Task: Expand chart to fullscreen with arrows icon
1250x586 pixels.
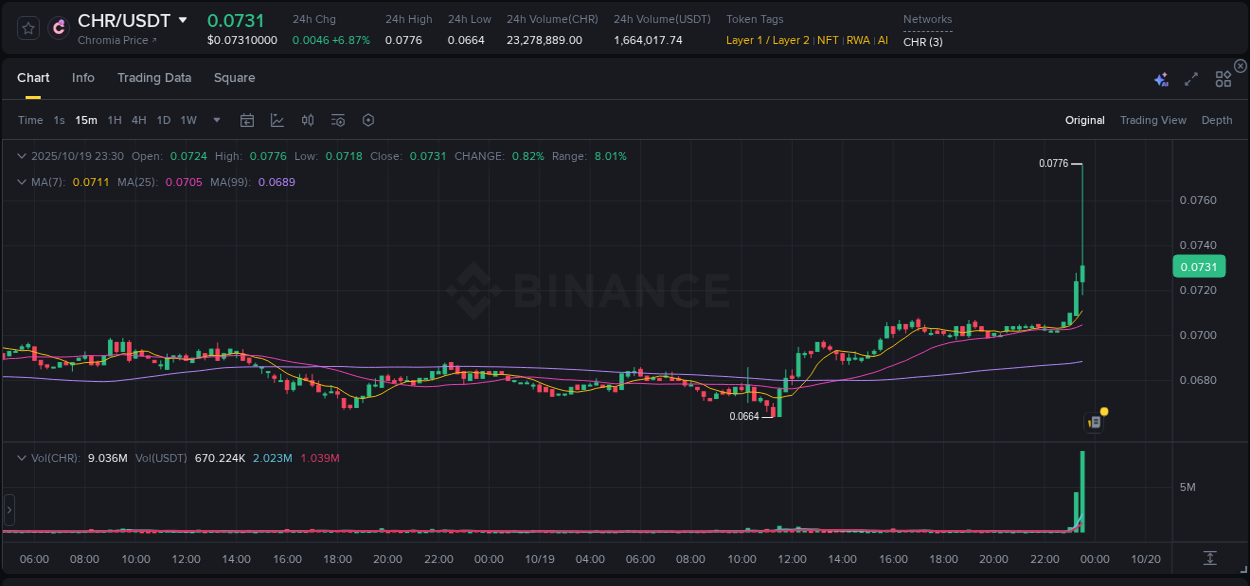Action: click(x=1190, y=77)
